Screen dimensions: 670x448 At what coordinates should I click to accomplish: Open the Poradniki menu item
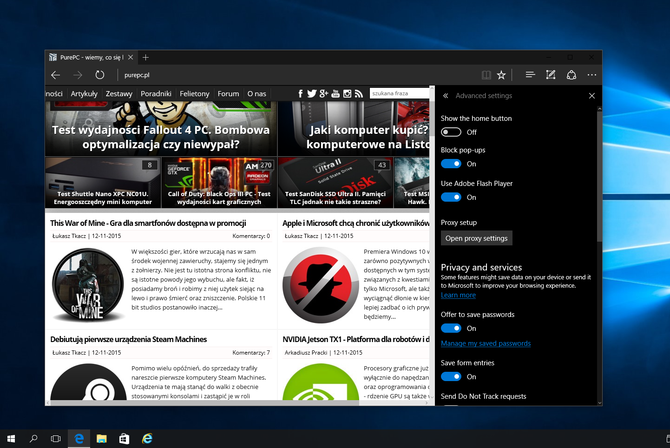click(156, 93)
